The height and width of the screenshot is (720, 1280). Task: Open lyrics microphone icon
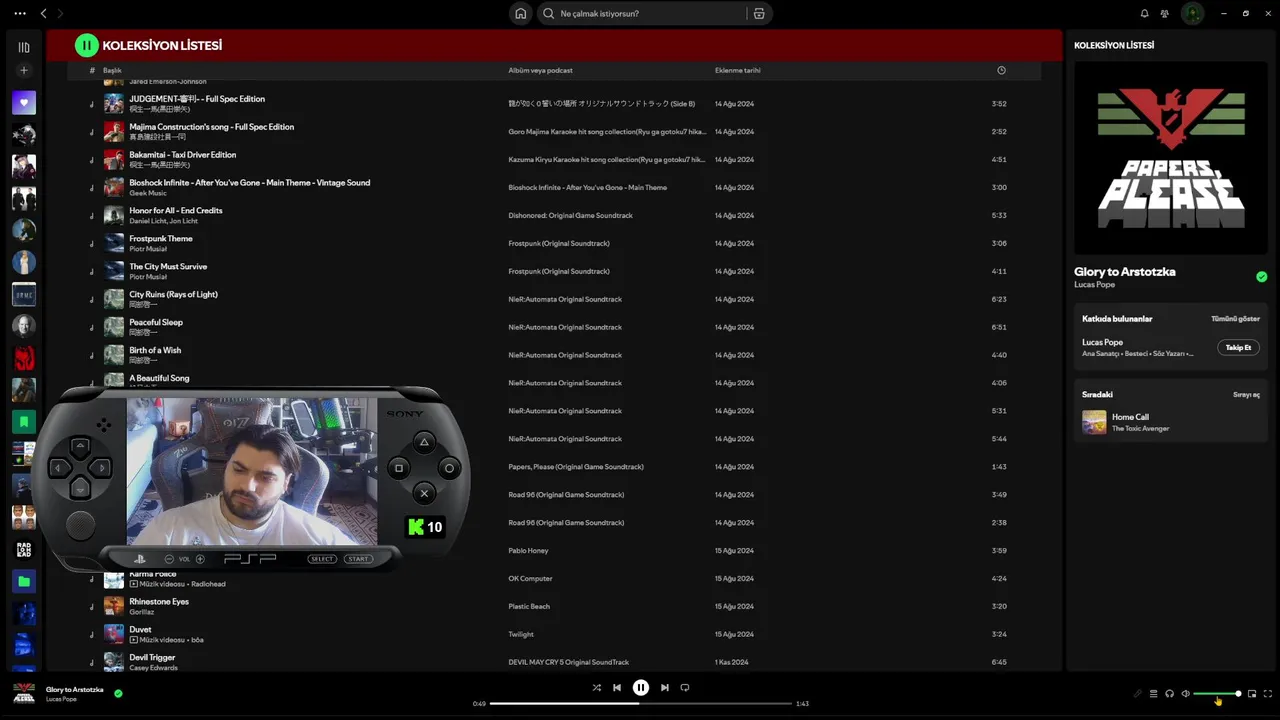[1137, 693]
